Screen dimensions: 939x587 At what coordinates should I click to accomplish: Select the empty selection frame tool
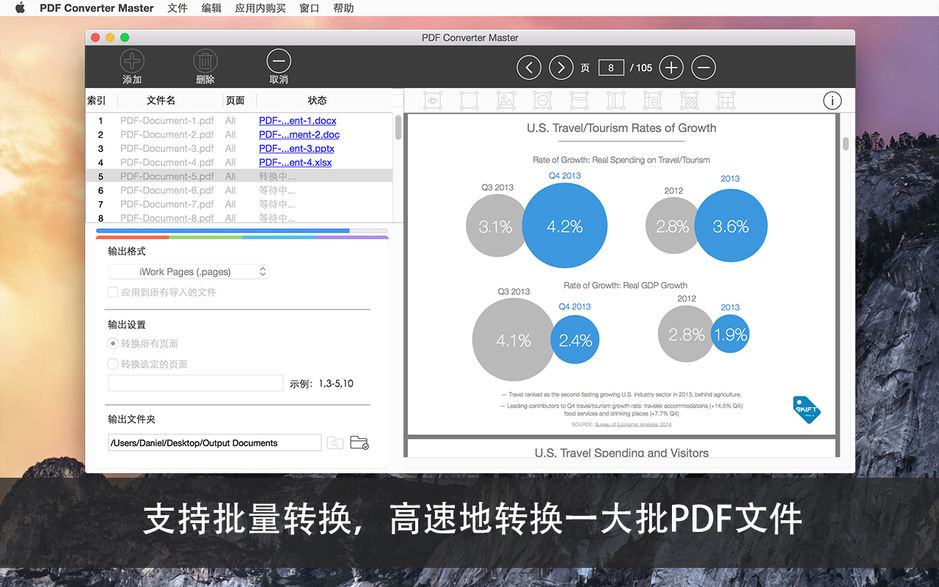click(467, 100)
